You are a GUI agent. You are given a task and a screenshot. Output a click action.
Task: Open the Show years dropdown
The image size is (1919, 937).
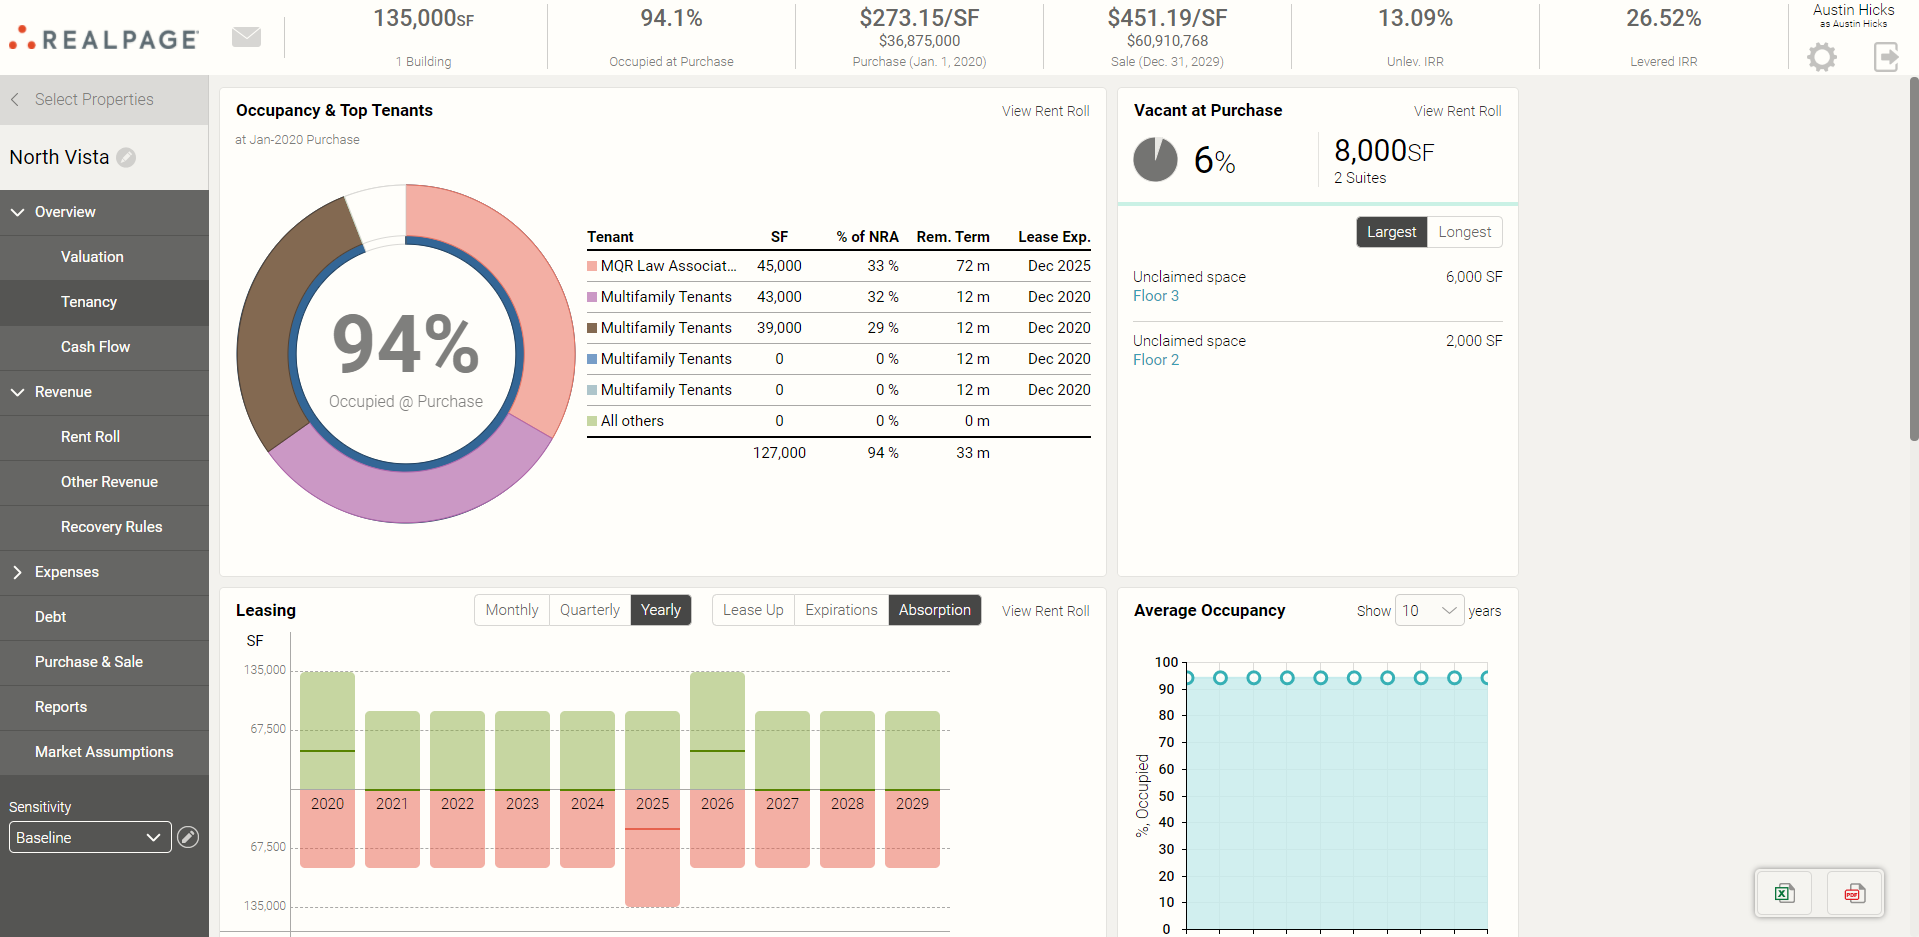tap(1429, 610)
